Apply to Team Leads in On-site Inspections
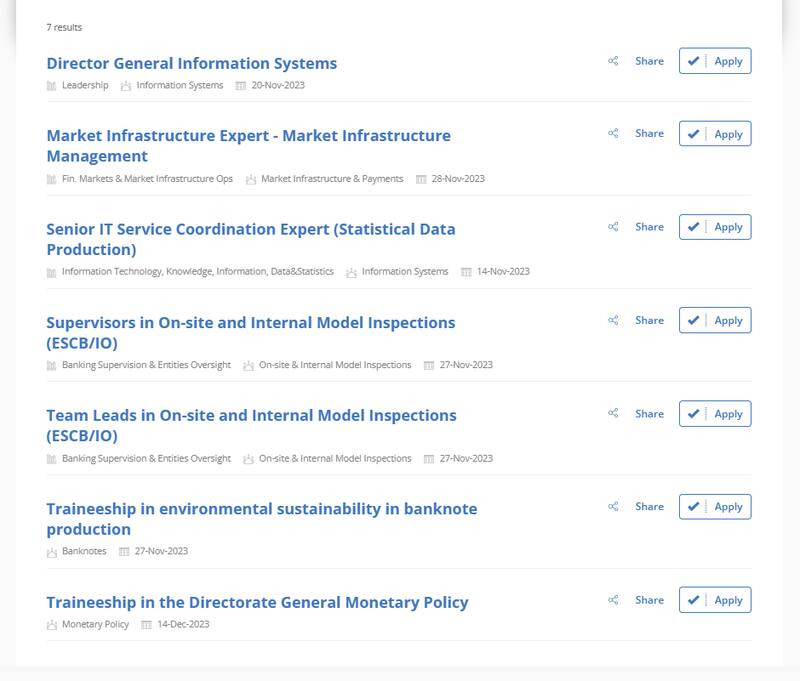This screenshot has height=681, width=800. click(715, 414)
